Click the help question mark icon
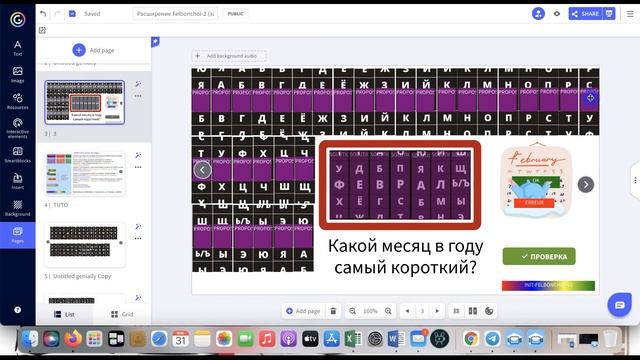640x360 pixels. coord(18,310)
